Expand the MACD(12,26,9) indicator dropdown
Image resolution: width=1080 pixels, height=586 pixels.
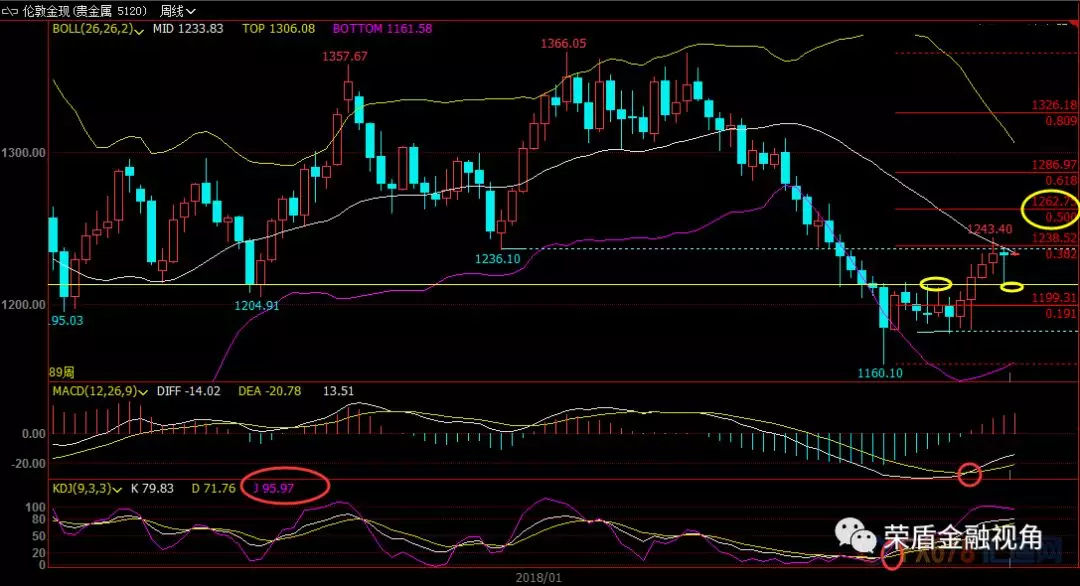coord(144,391)
